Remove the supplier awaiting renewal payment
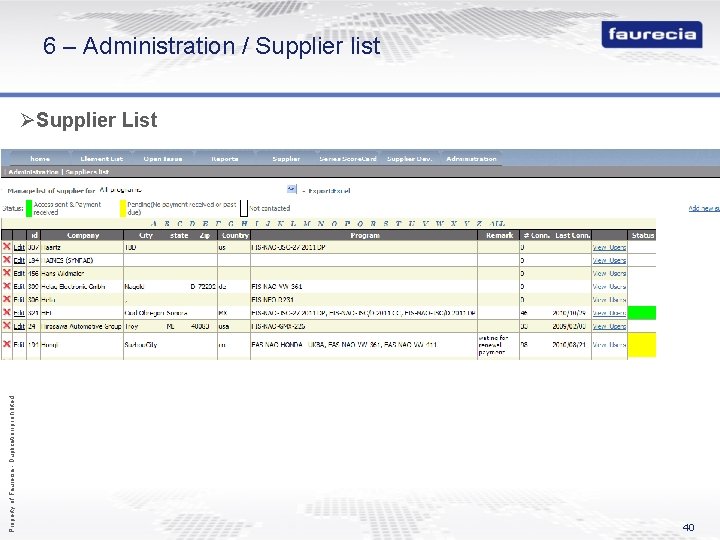This screenshot has height=540, width=720. [x=6, y=344]
